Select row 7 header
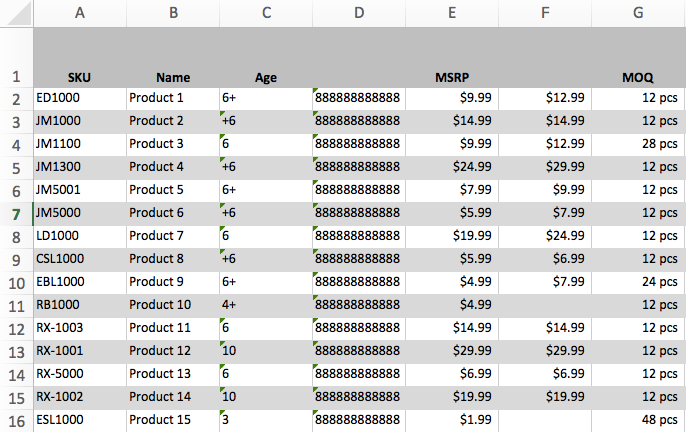The image size is (686, 432). coord(15,213)
